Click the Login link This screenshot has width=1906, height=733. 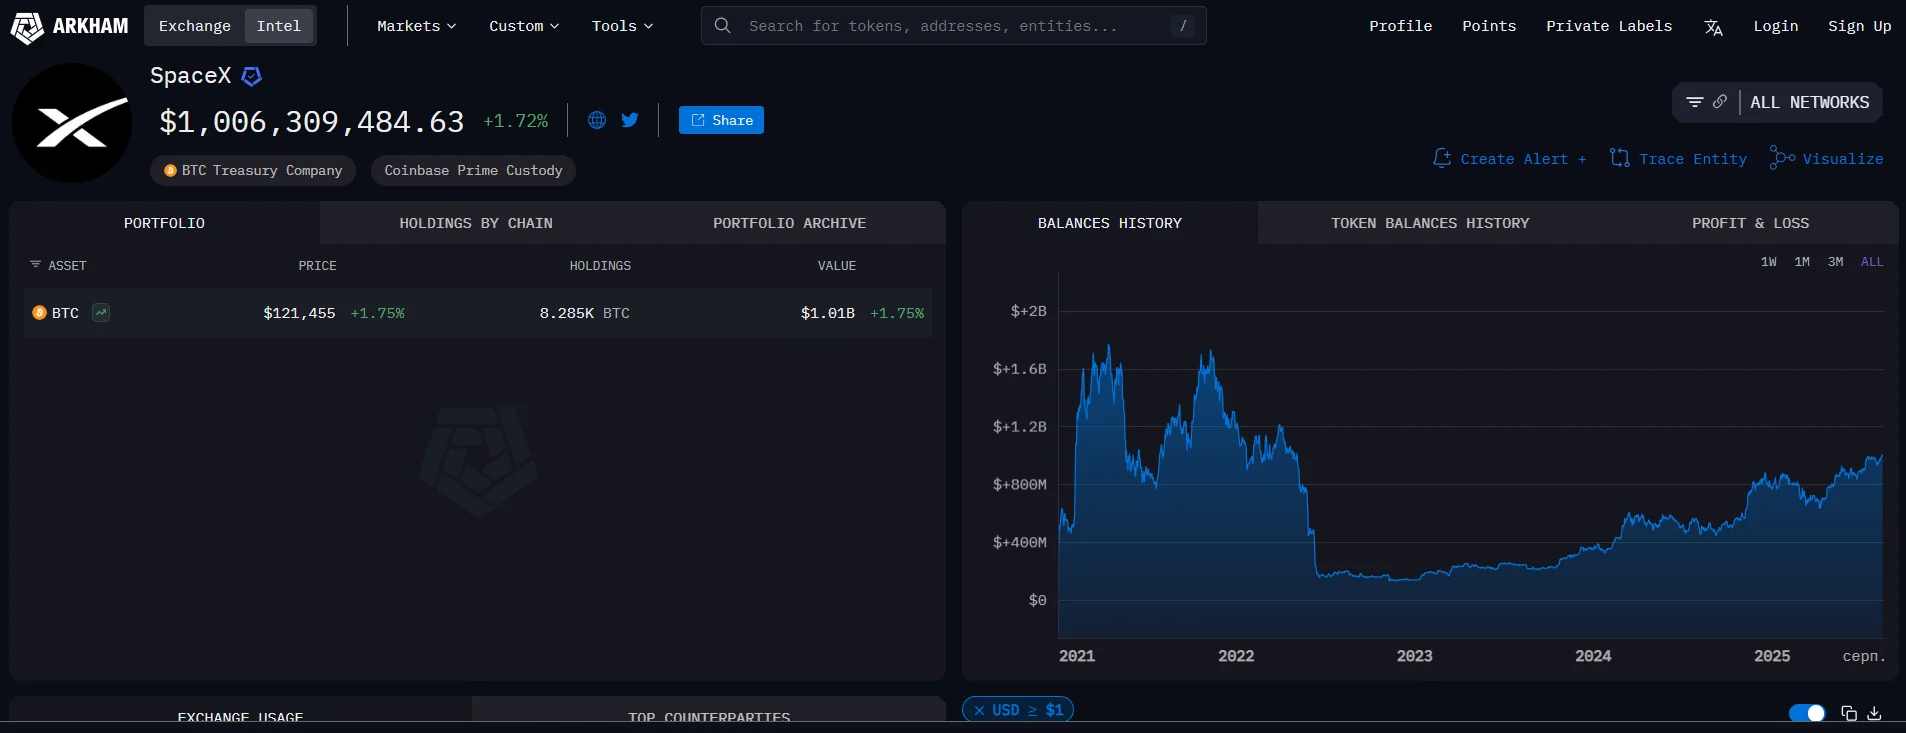tap(1775, 26)
